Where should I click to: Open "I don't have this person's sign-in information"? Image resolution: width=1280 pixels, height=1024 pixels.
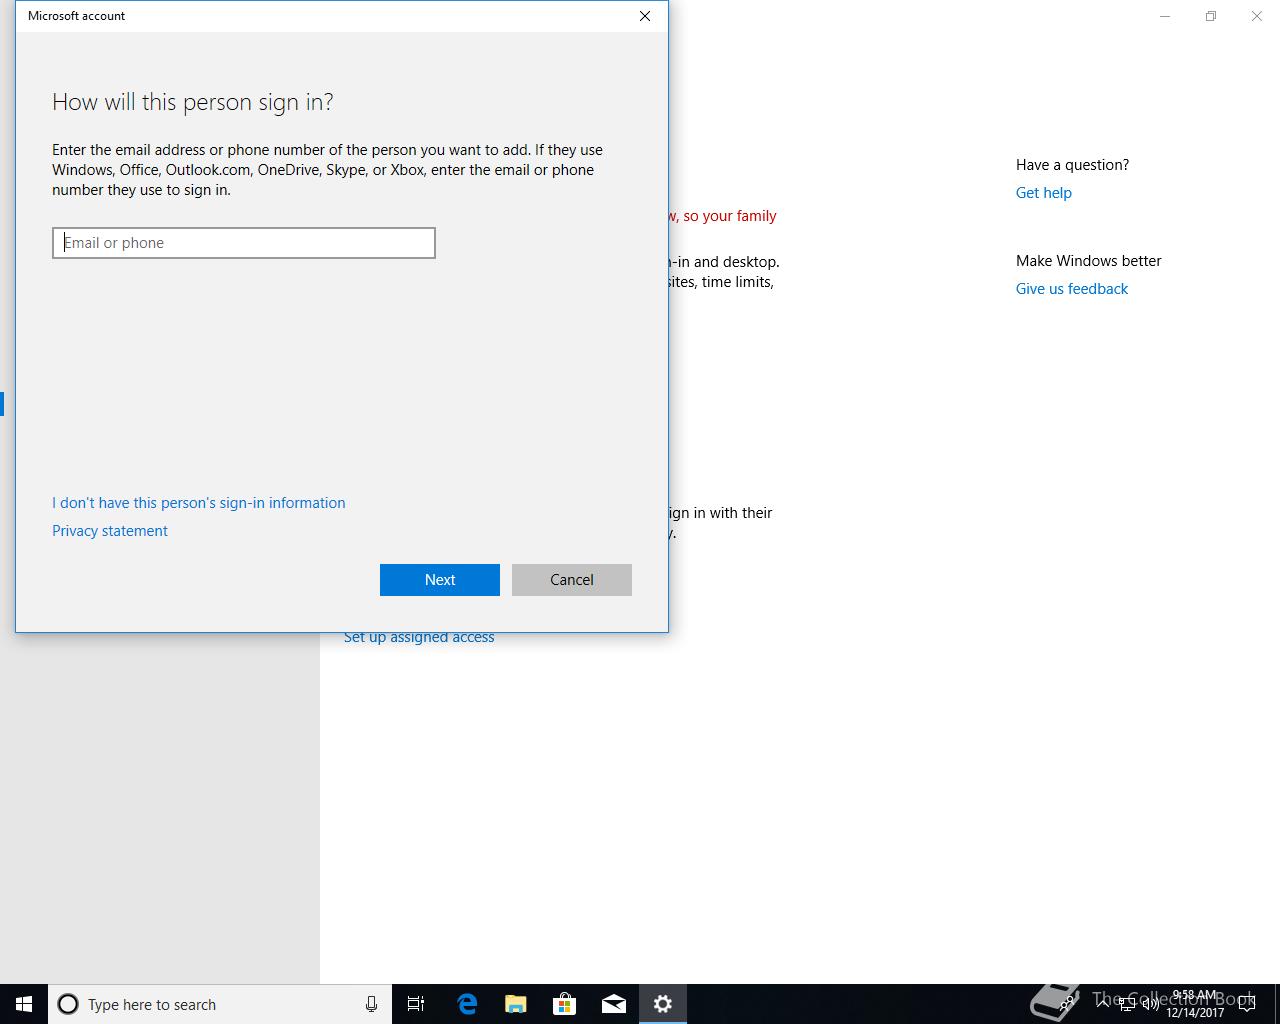tap(199, 503)
